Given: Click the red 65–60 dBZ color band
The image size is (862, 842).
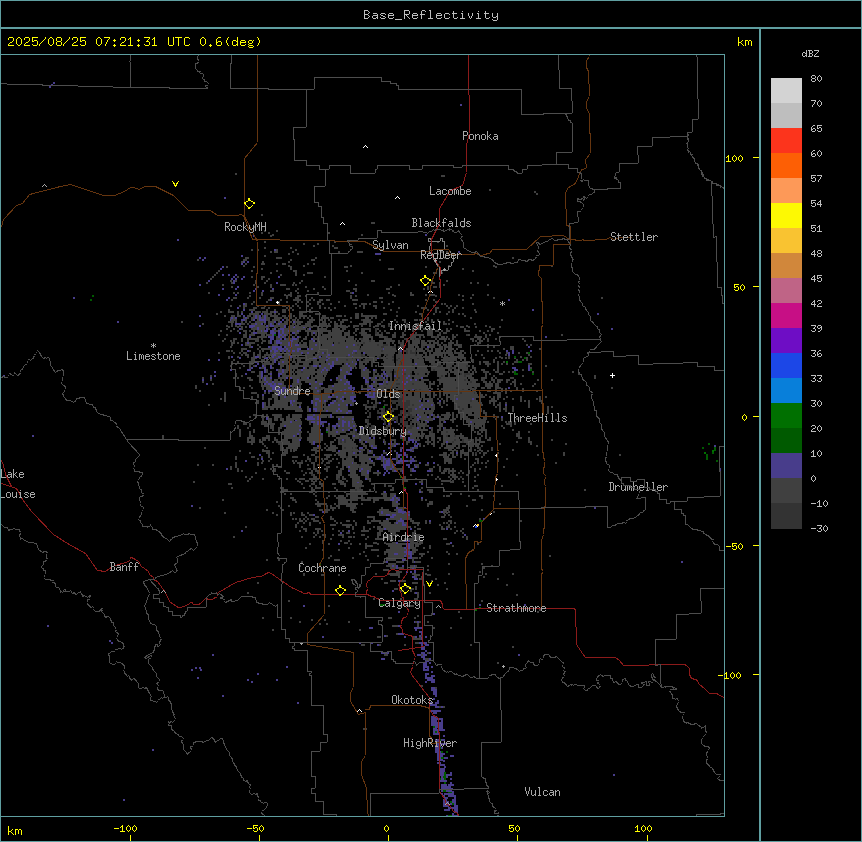Looking at the screenshot, I should click(786, 141).
